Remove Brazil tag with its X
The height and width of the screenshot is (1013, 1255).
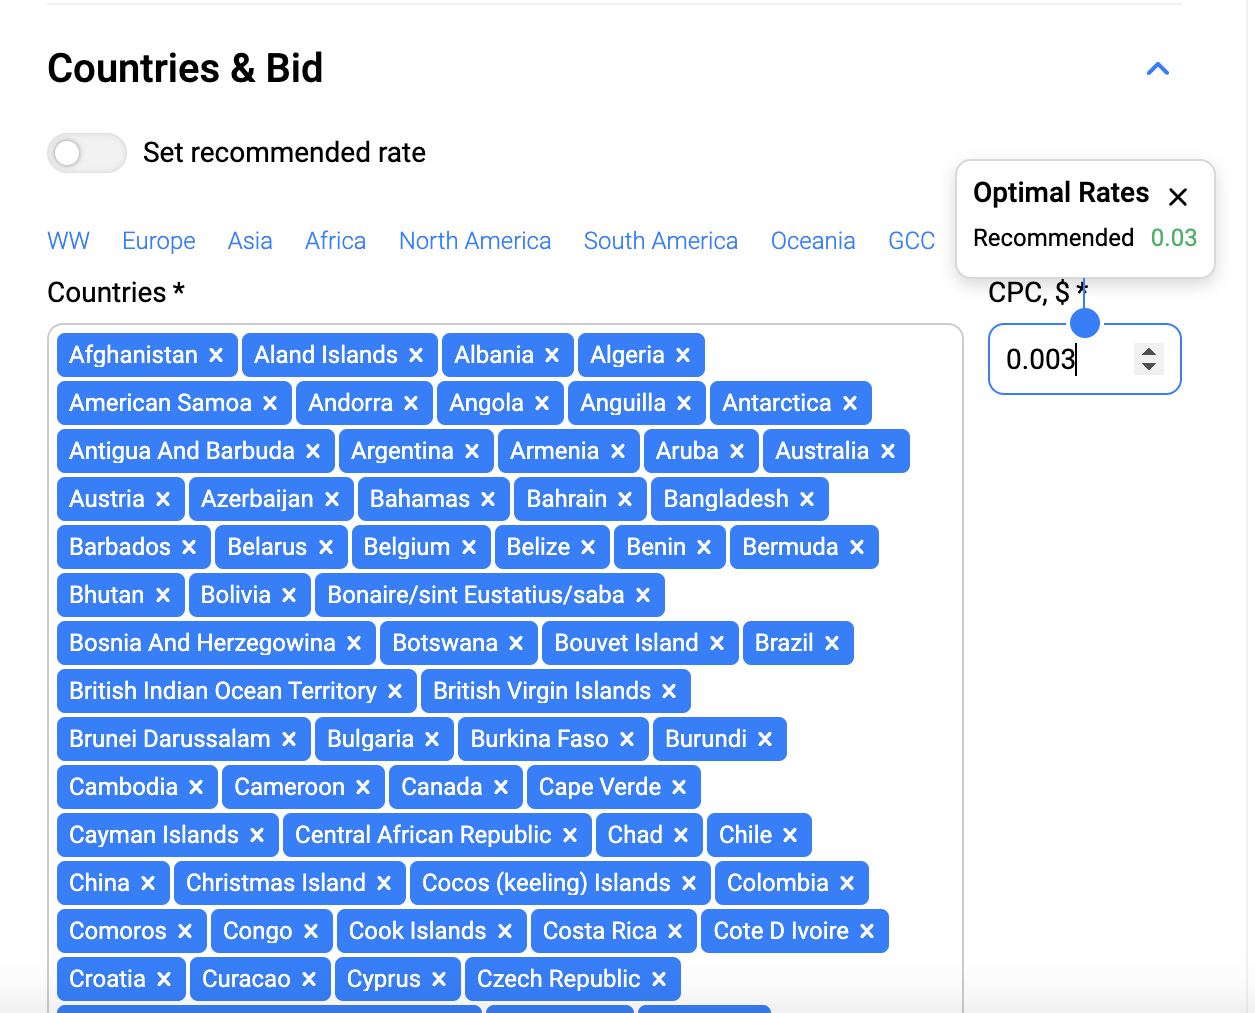832,643
